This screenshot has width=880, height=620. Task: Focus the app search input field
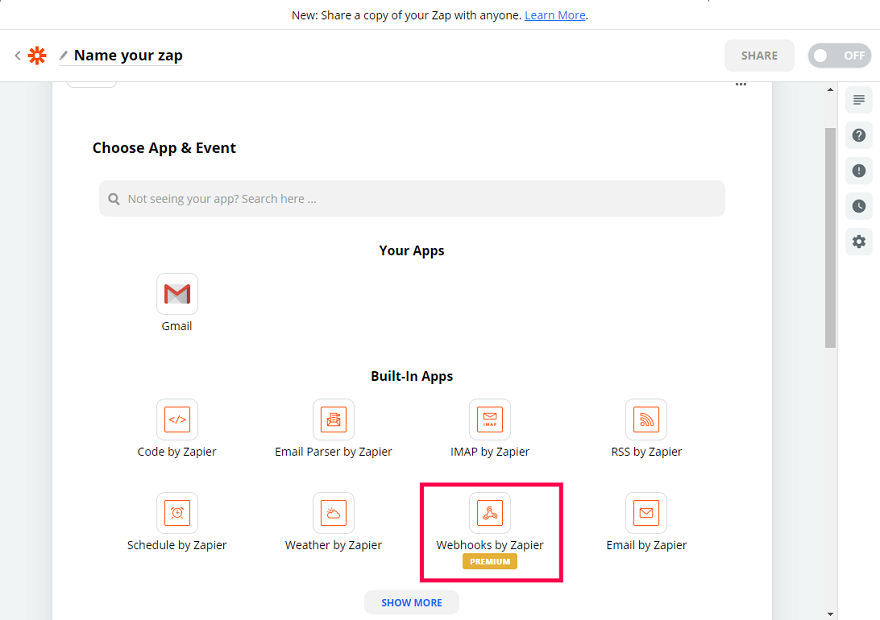[412, 199]
